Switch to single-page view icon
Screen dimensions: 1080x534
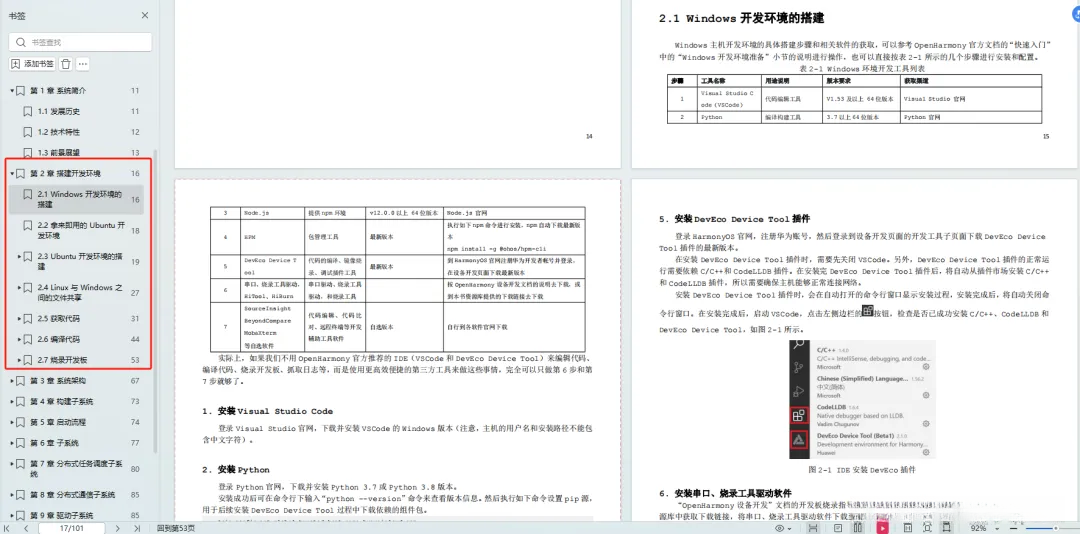coord(838,528)
